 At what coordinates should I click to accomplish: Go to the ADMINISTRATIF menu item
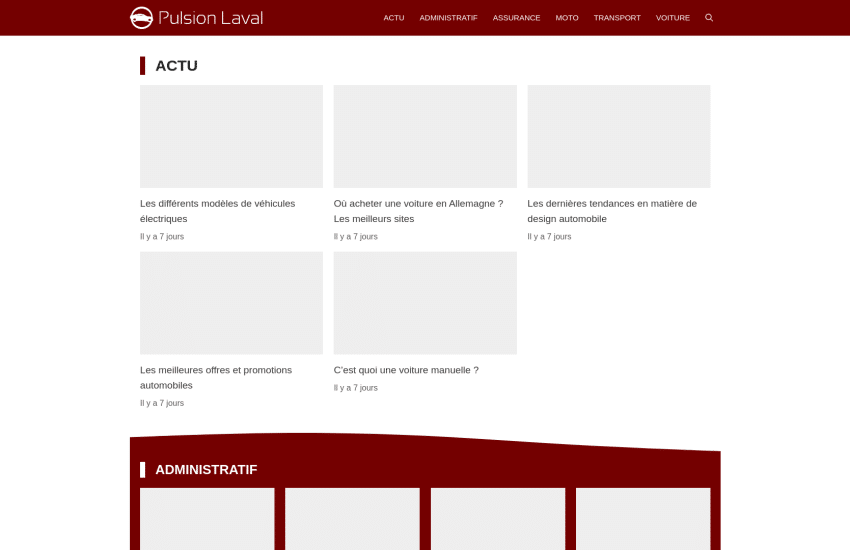coord(448,18)
